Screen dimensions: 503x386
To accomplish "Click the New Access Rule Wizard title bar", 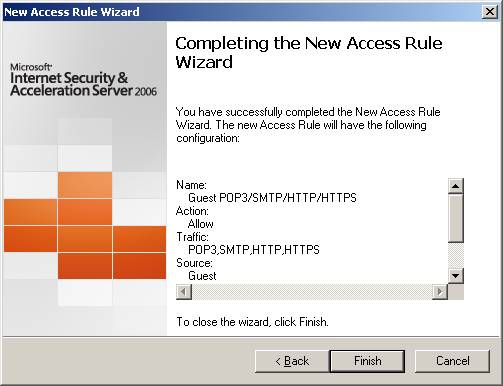I will pos(242,12).
